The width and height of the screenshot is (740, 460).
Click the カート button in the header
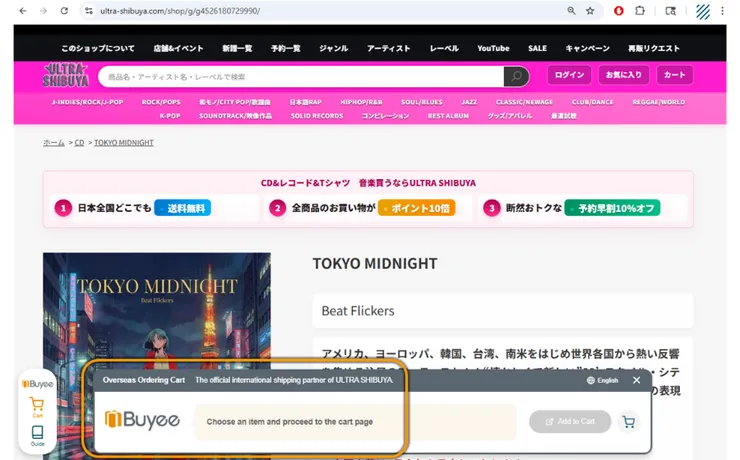(674, 75)
